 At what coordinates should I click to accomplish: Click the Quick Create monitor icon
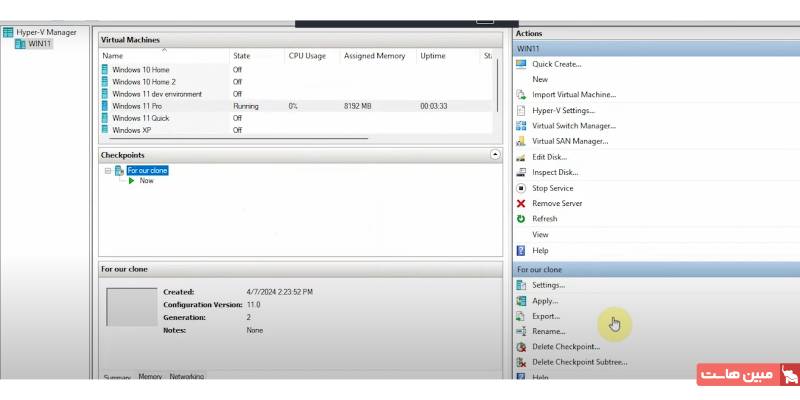521,64
